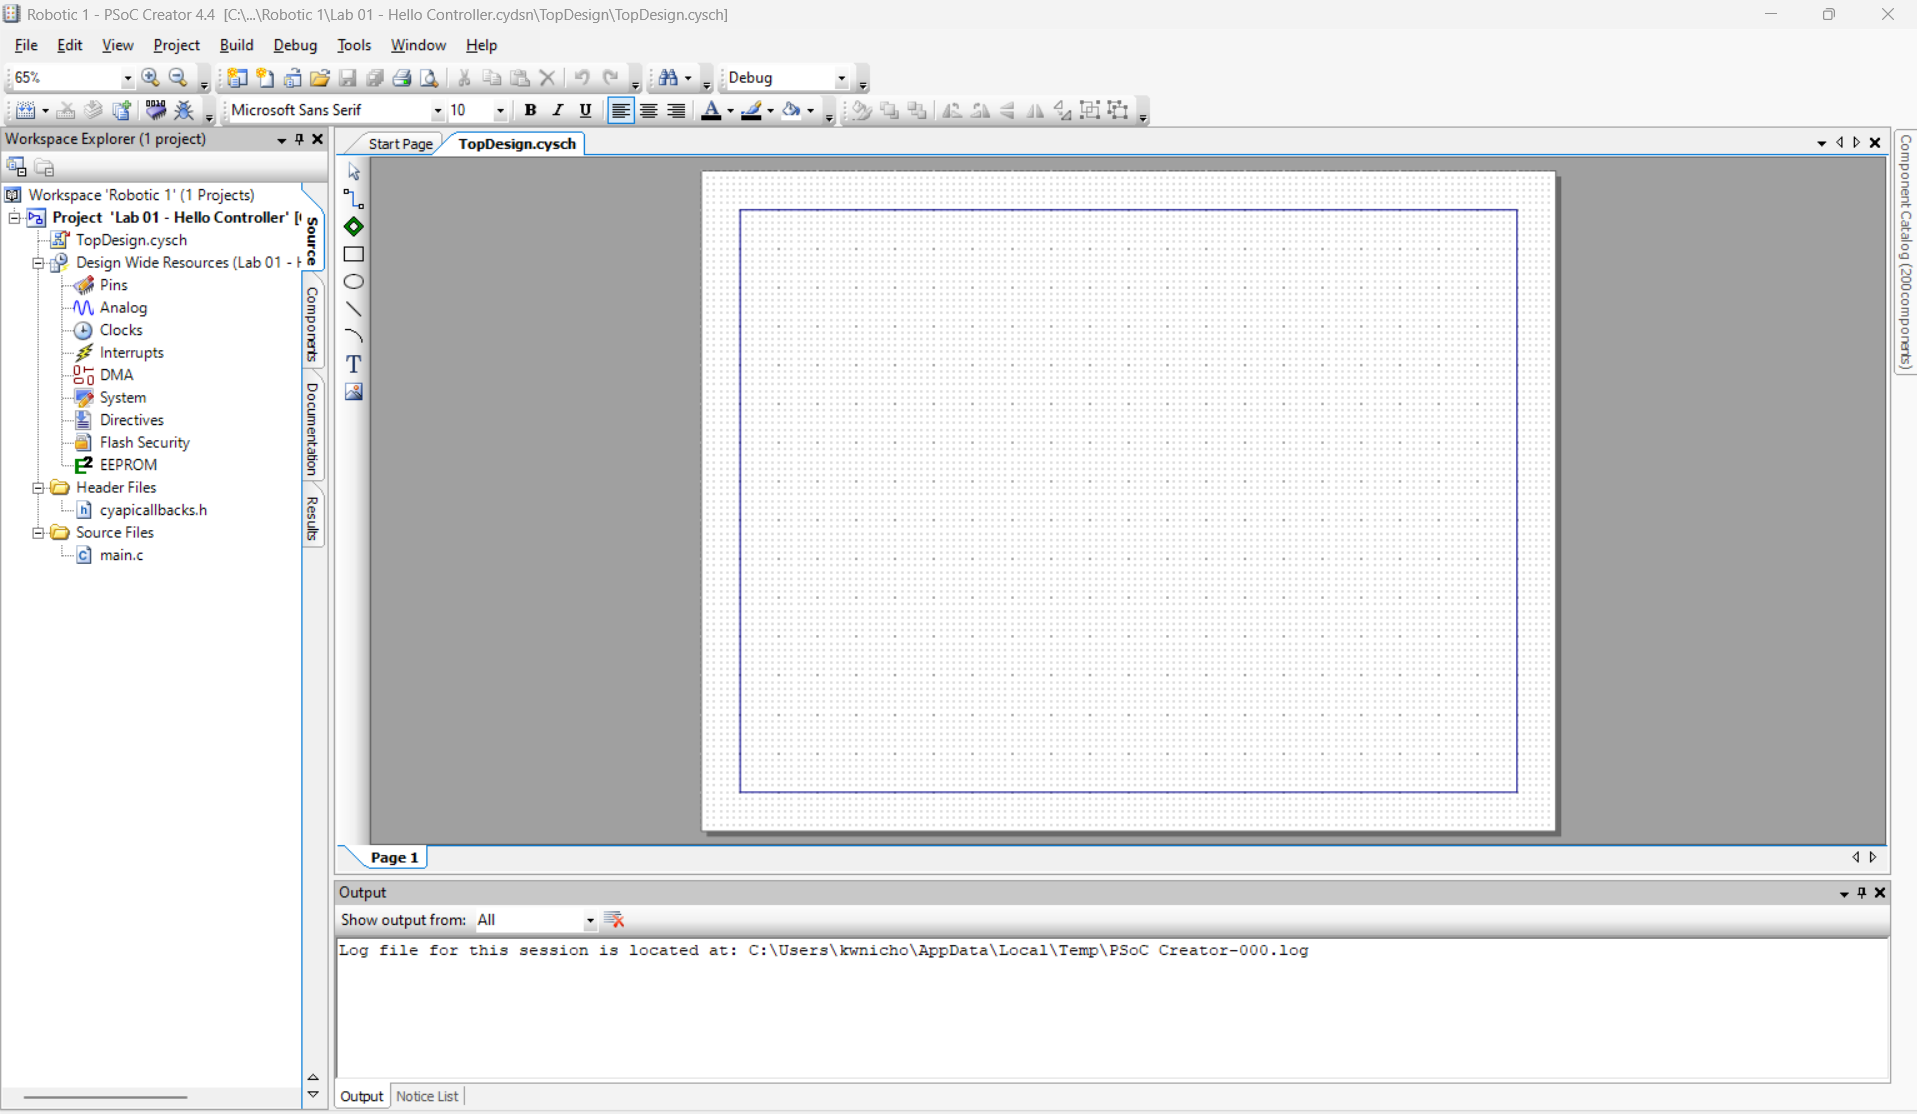Click the Generate Application icon with plus
Viewport: 1917px width, 1114px height.
pyautogui.click(x=122, y=111)
